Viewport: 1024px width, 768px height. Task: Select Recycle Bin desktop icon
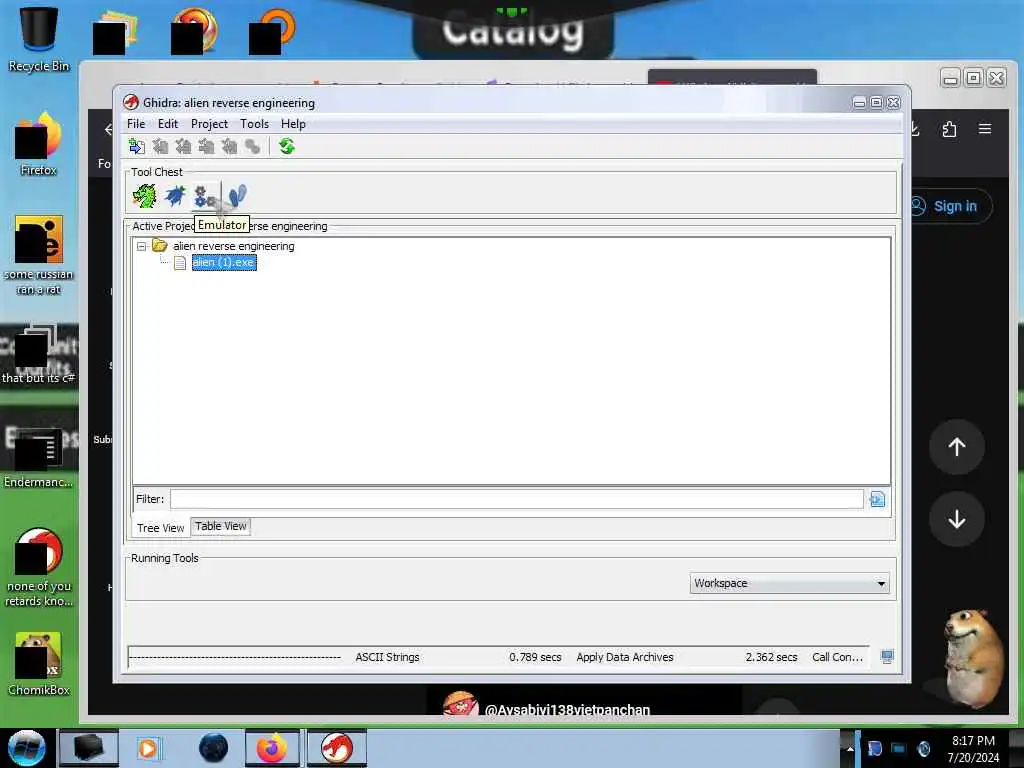click(39, 39)
